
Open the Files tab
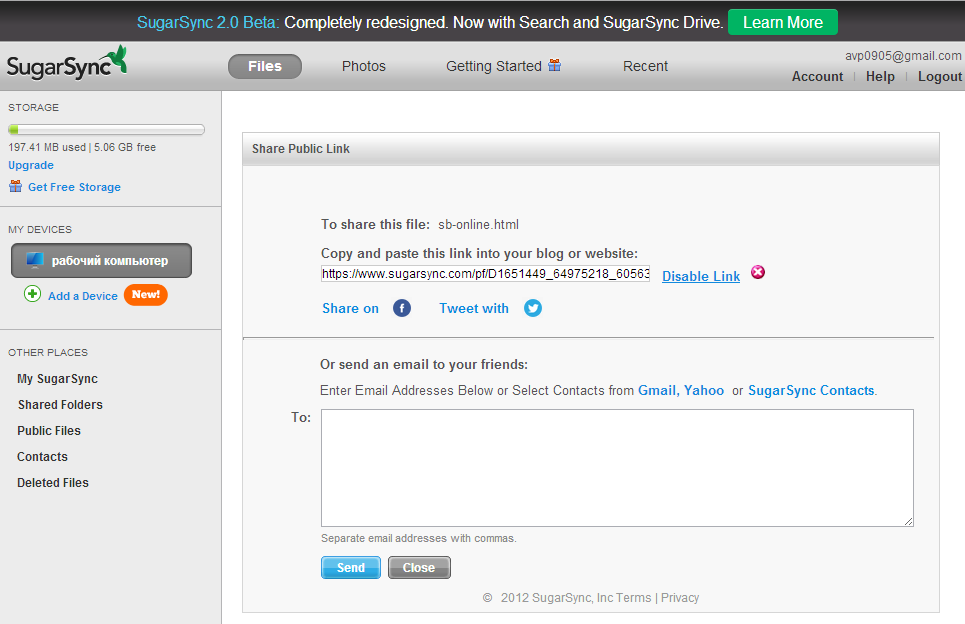click(x=265, y=66)
